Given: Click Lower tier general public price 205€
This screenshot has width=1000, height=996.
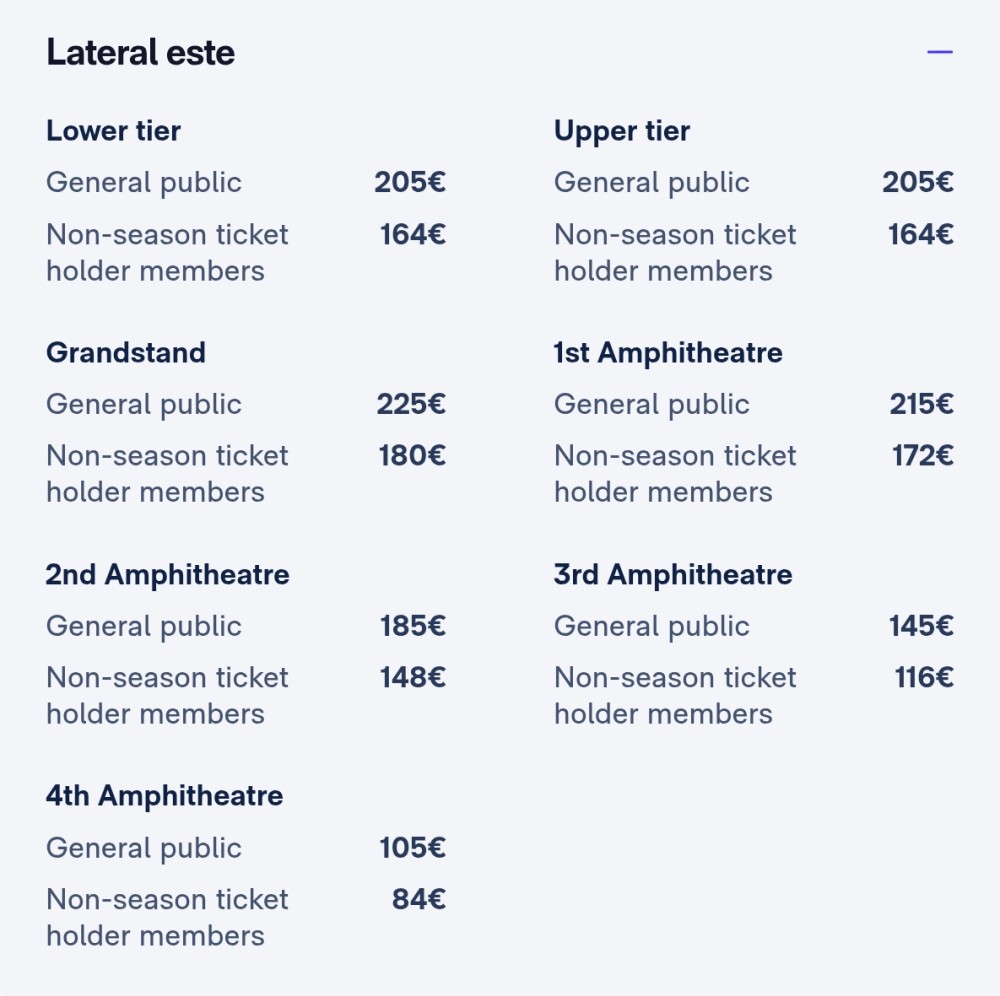Looking at the screenshot, I should coord(410,182).
